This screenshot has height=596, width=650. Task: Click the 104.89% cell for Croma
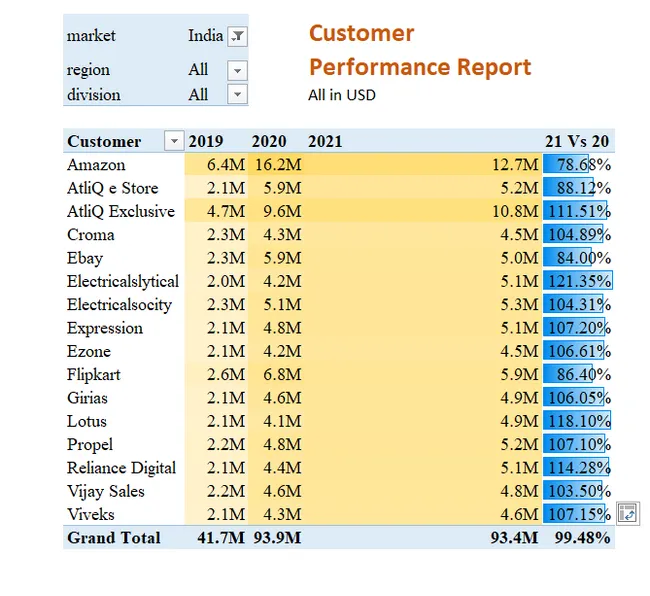(579, 235)
